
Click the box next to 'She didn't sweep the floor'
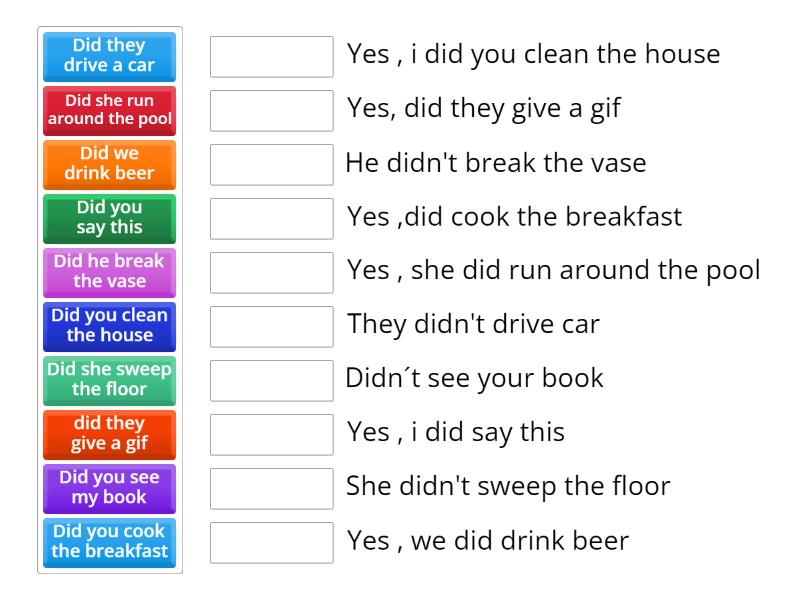[x=271, y=487]
